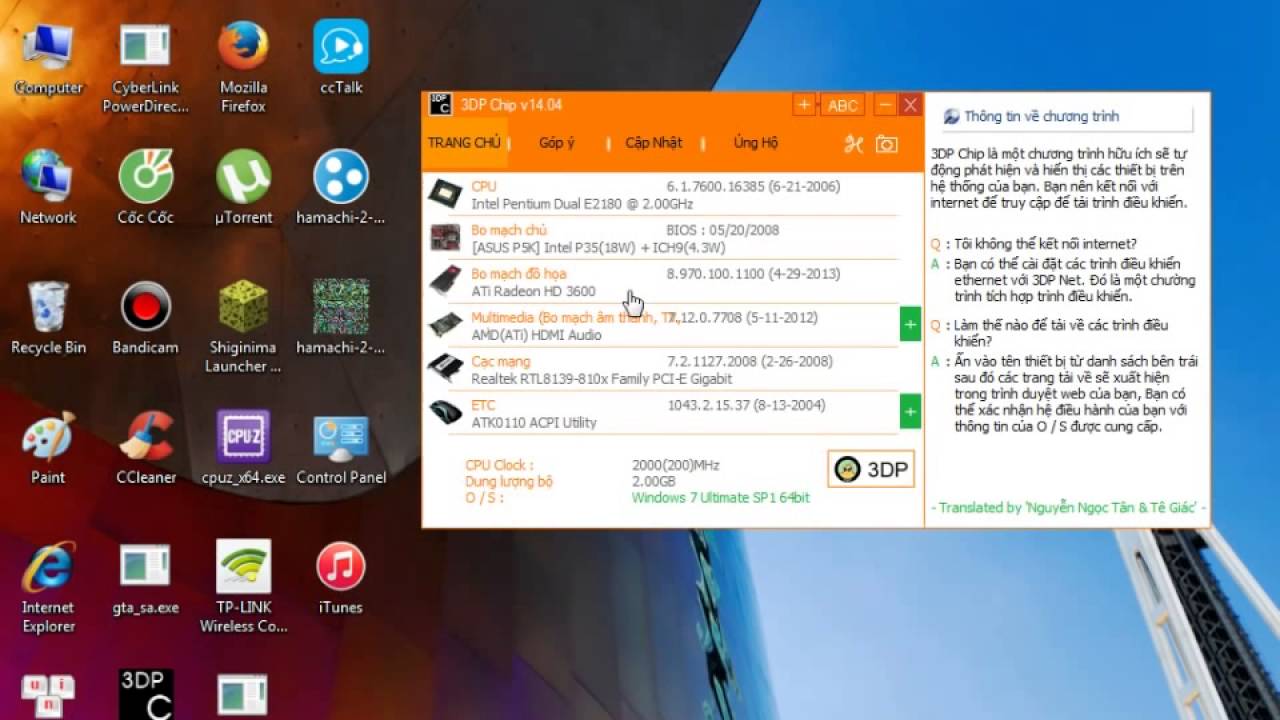This screenshot has height=720, width=1280.
Task: Click the Cạc mạng device link
Action: 501,361
